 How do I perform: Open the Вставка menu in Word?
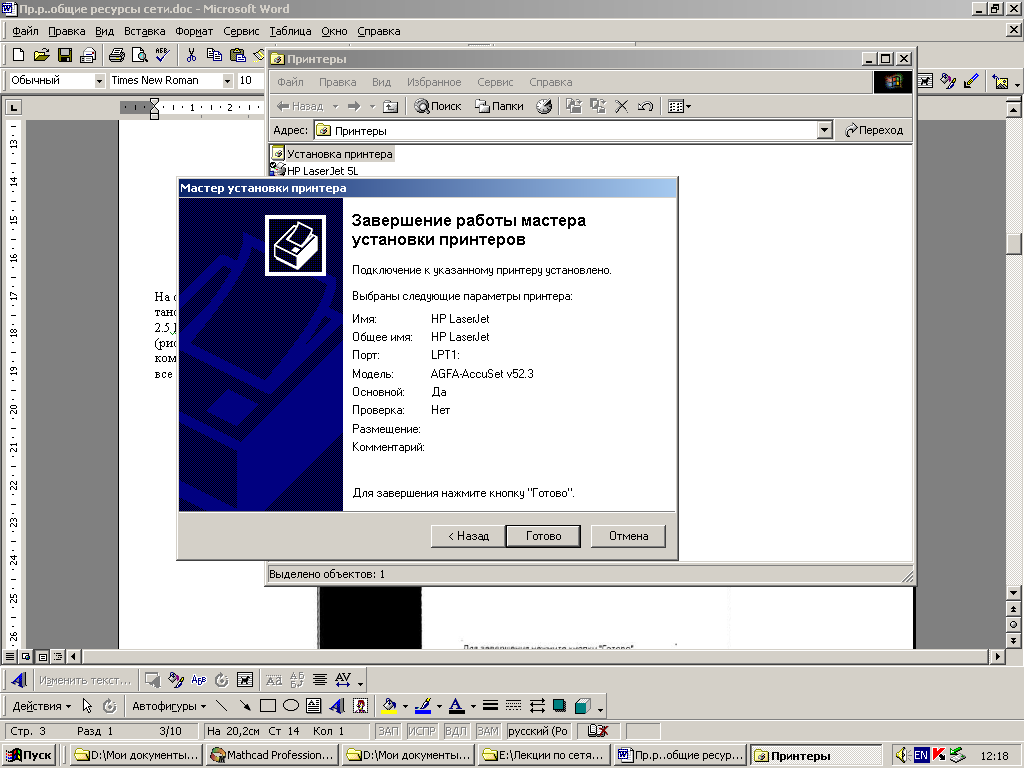pyautogui.click(x=144, y=31)
